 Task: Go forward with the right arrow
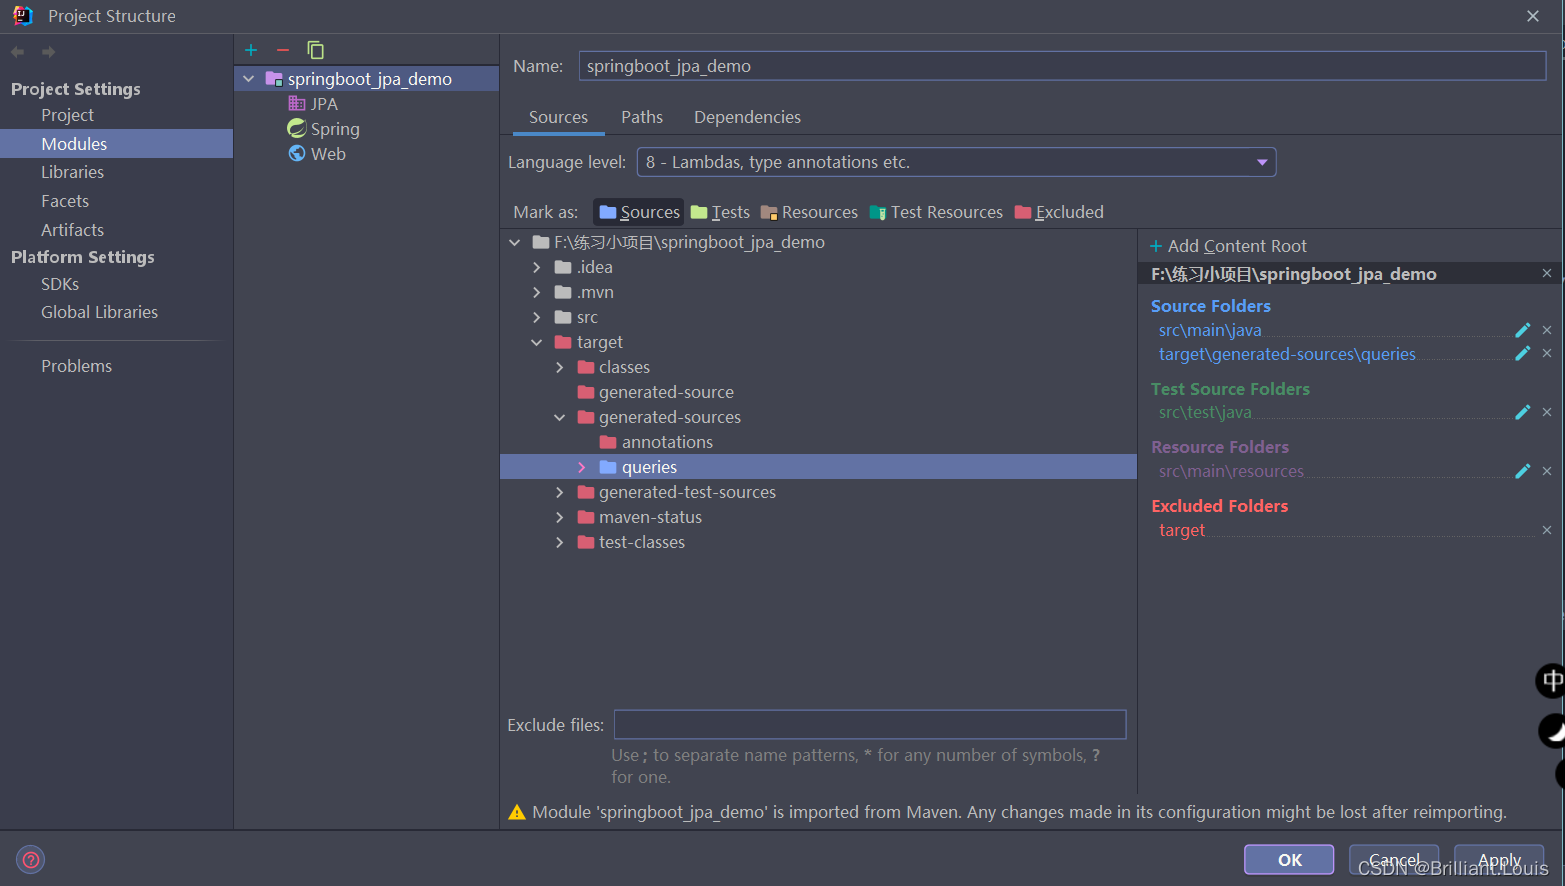click(x=48, y=52)
